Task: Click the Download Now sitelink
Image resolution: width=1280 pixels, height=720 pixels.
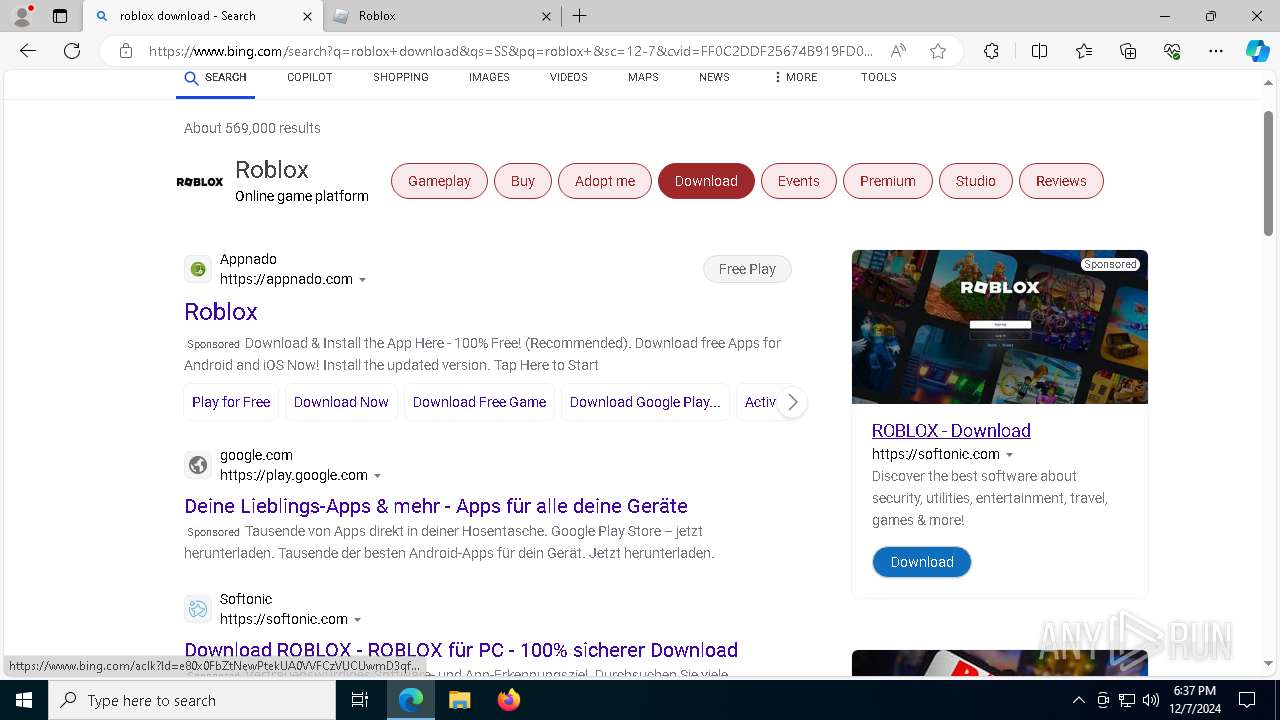Action: click(341, 402)
